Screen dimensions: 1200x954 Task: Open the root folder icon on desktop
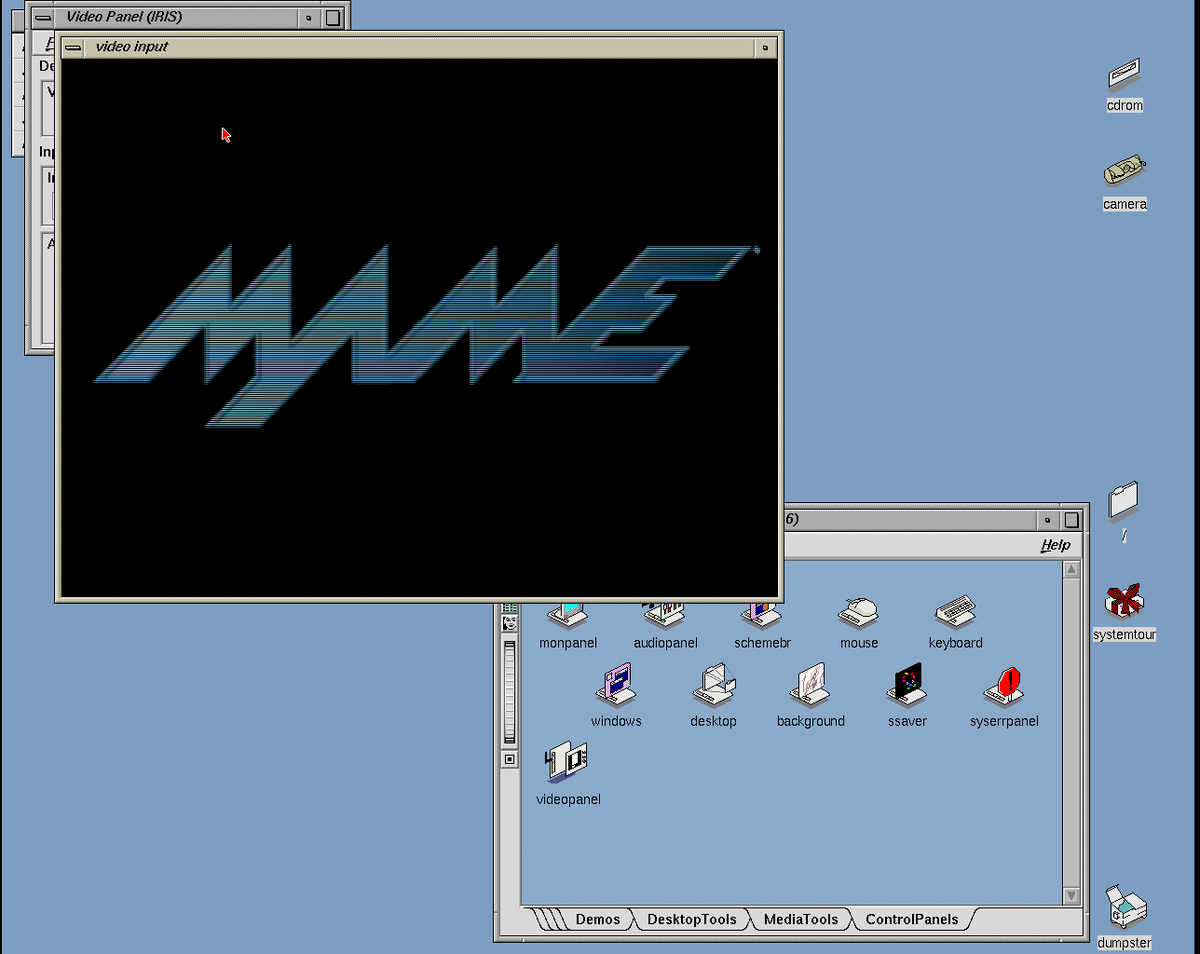coord(1125,500)
